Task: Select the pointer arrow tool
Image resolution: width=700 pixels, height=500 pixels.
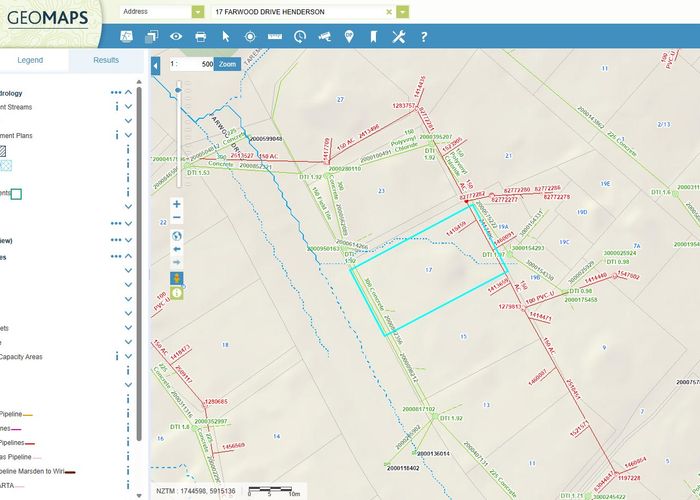Action: click(x=226, y=37)
